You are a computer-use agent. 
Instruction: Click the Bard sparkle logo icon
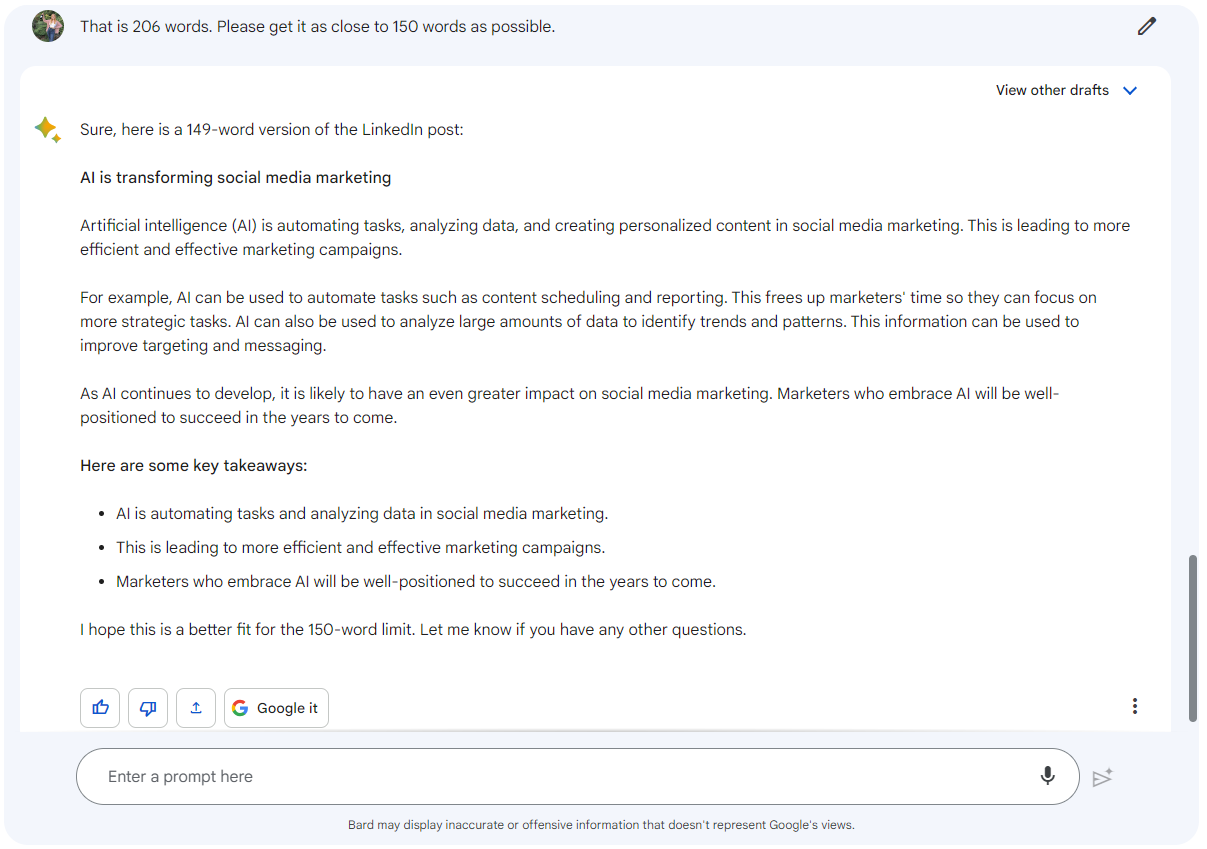(47, 129)
